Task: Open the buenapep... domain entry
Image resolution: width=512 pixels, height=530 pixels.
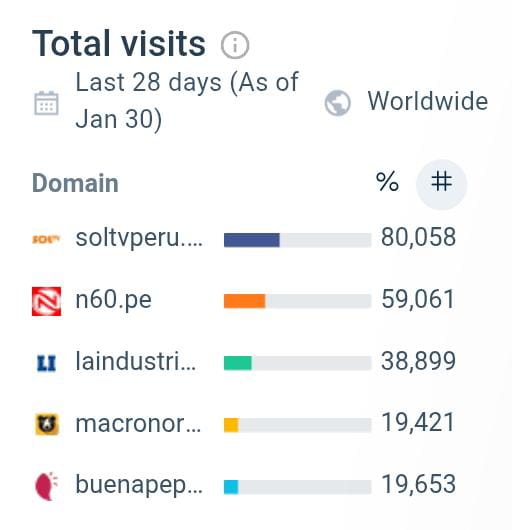Action: point(139,485)
